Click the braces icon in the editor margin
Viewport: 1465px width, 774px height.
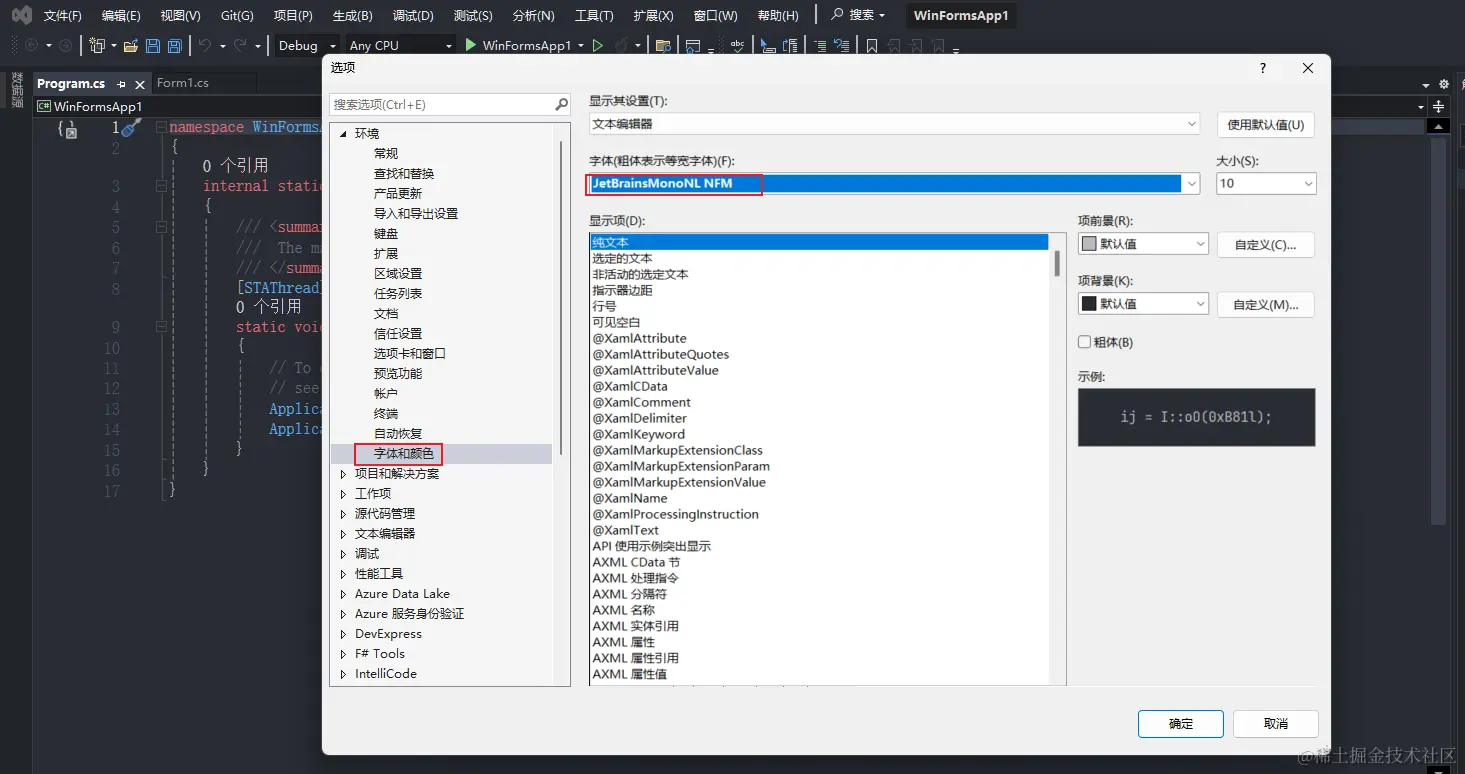[67, 128]
